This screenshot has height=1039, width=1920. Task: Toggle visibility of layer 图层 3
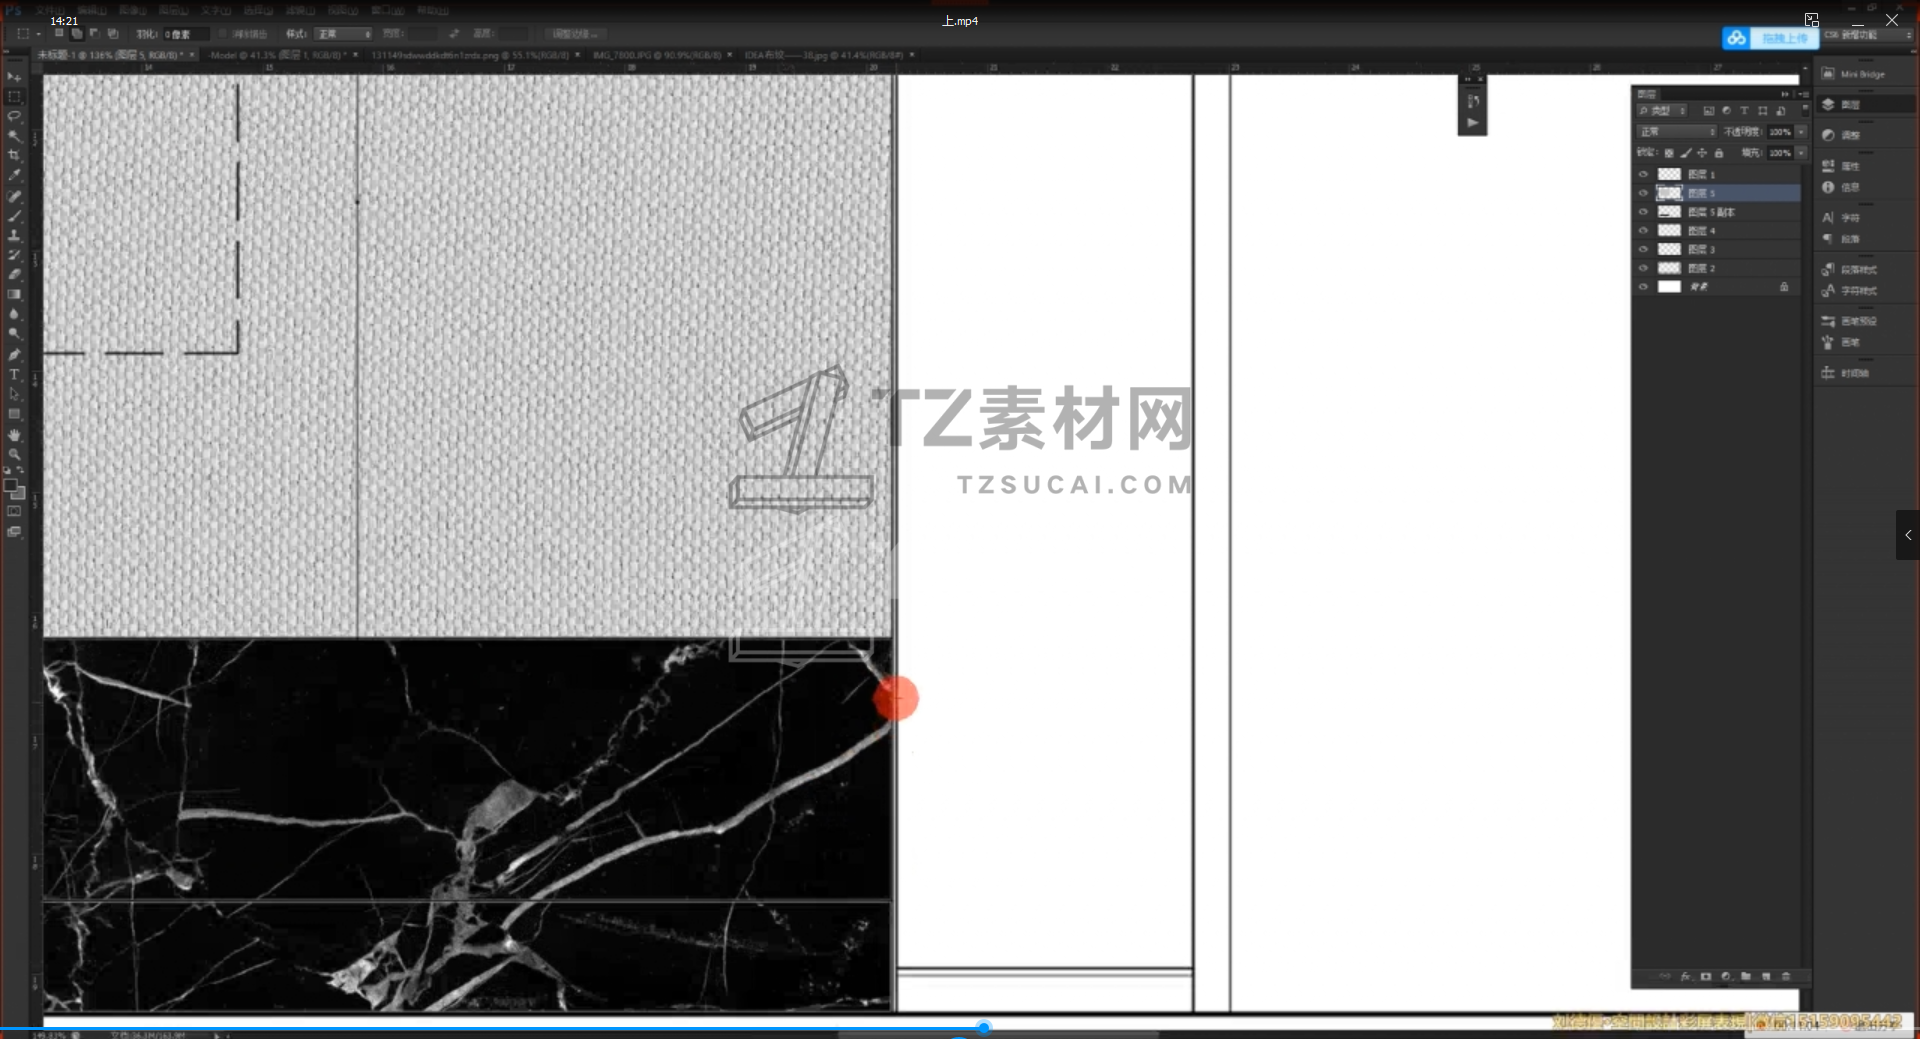click(1643, 249)
